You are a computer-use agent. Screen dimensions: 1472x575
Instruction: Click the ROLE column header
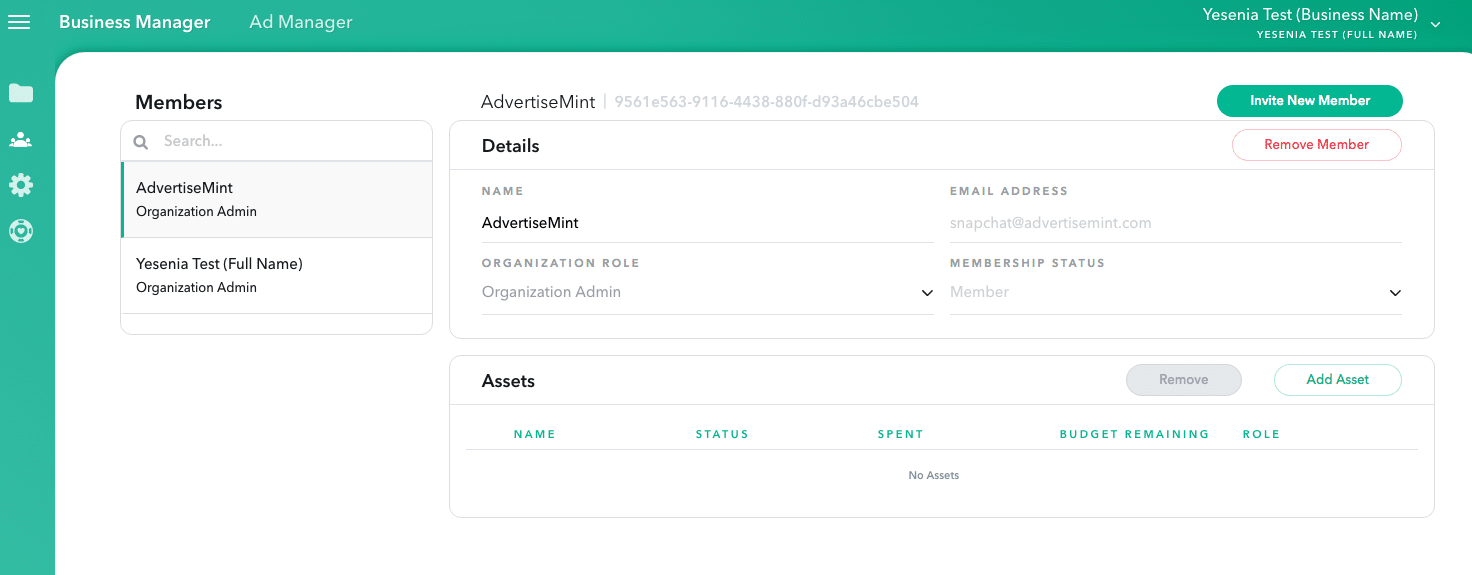tap(1261, 434)
